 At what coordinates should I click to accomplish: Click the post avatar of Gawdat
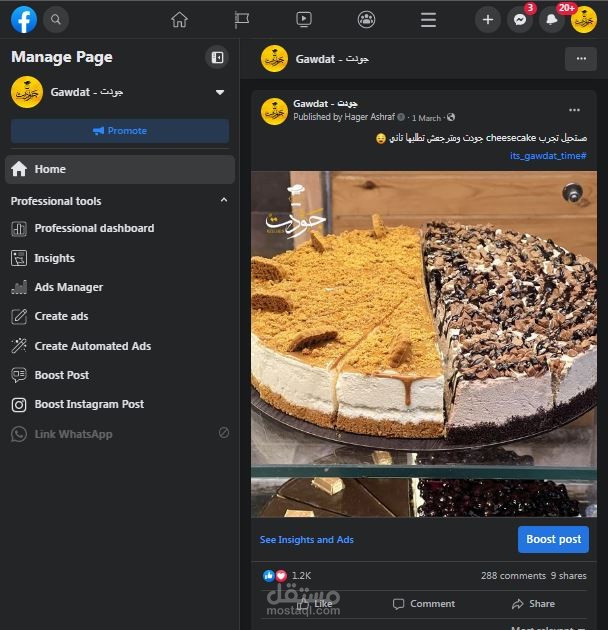[274, 111]
